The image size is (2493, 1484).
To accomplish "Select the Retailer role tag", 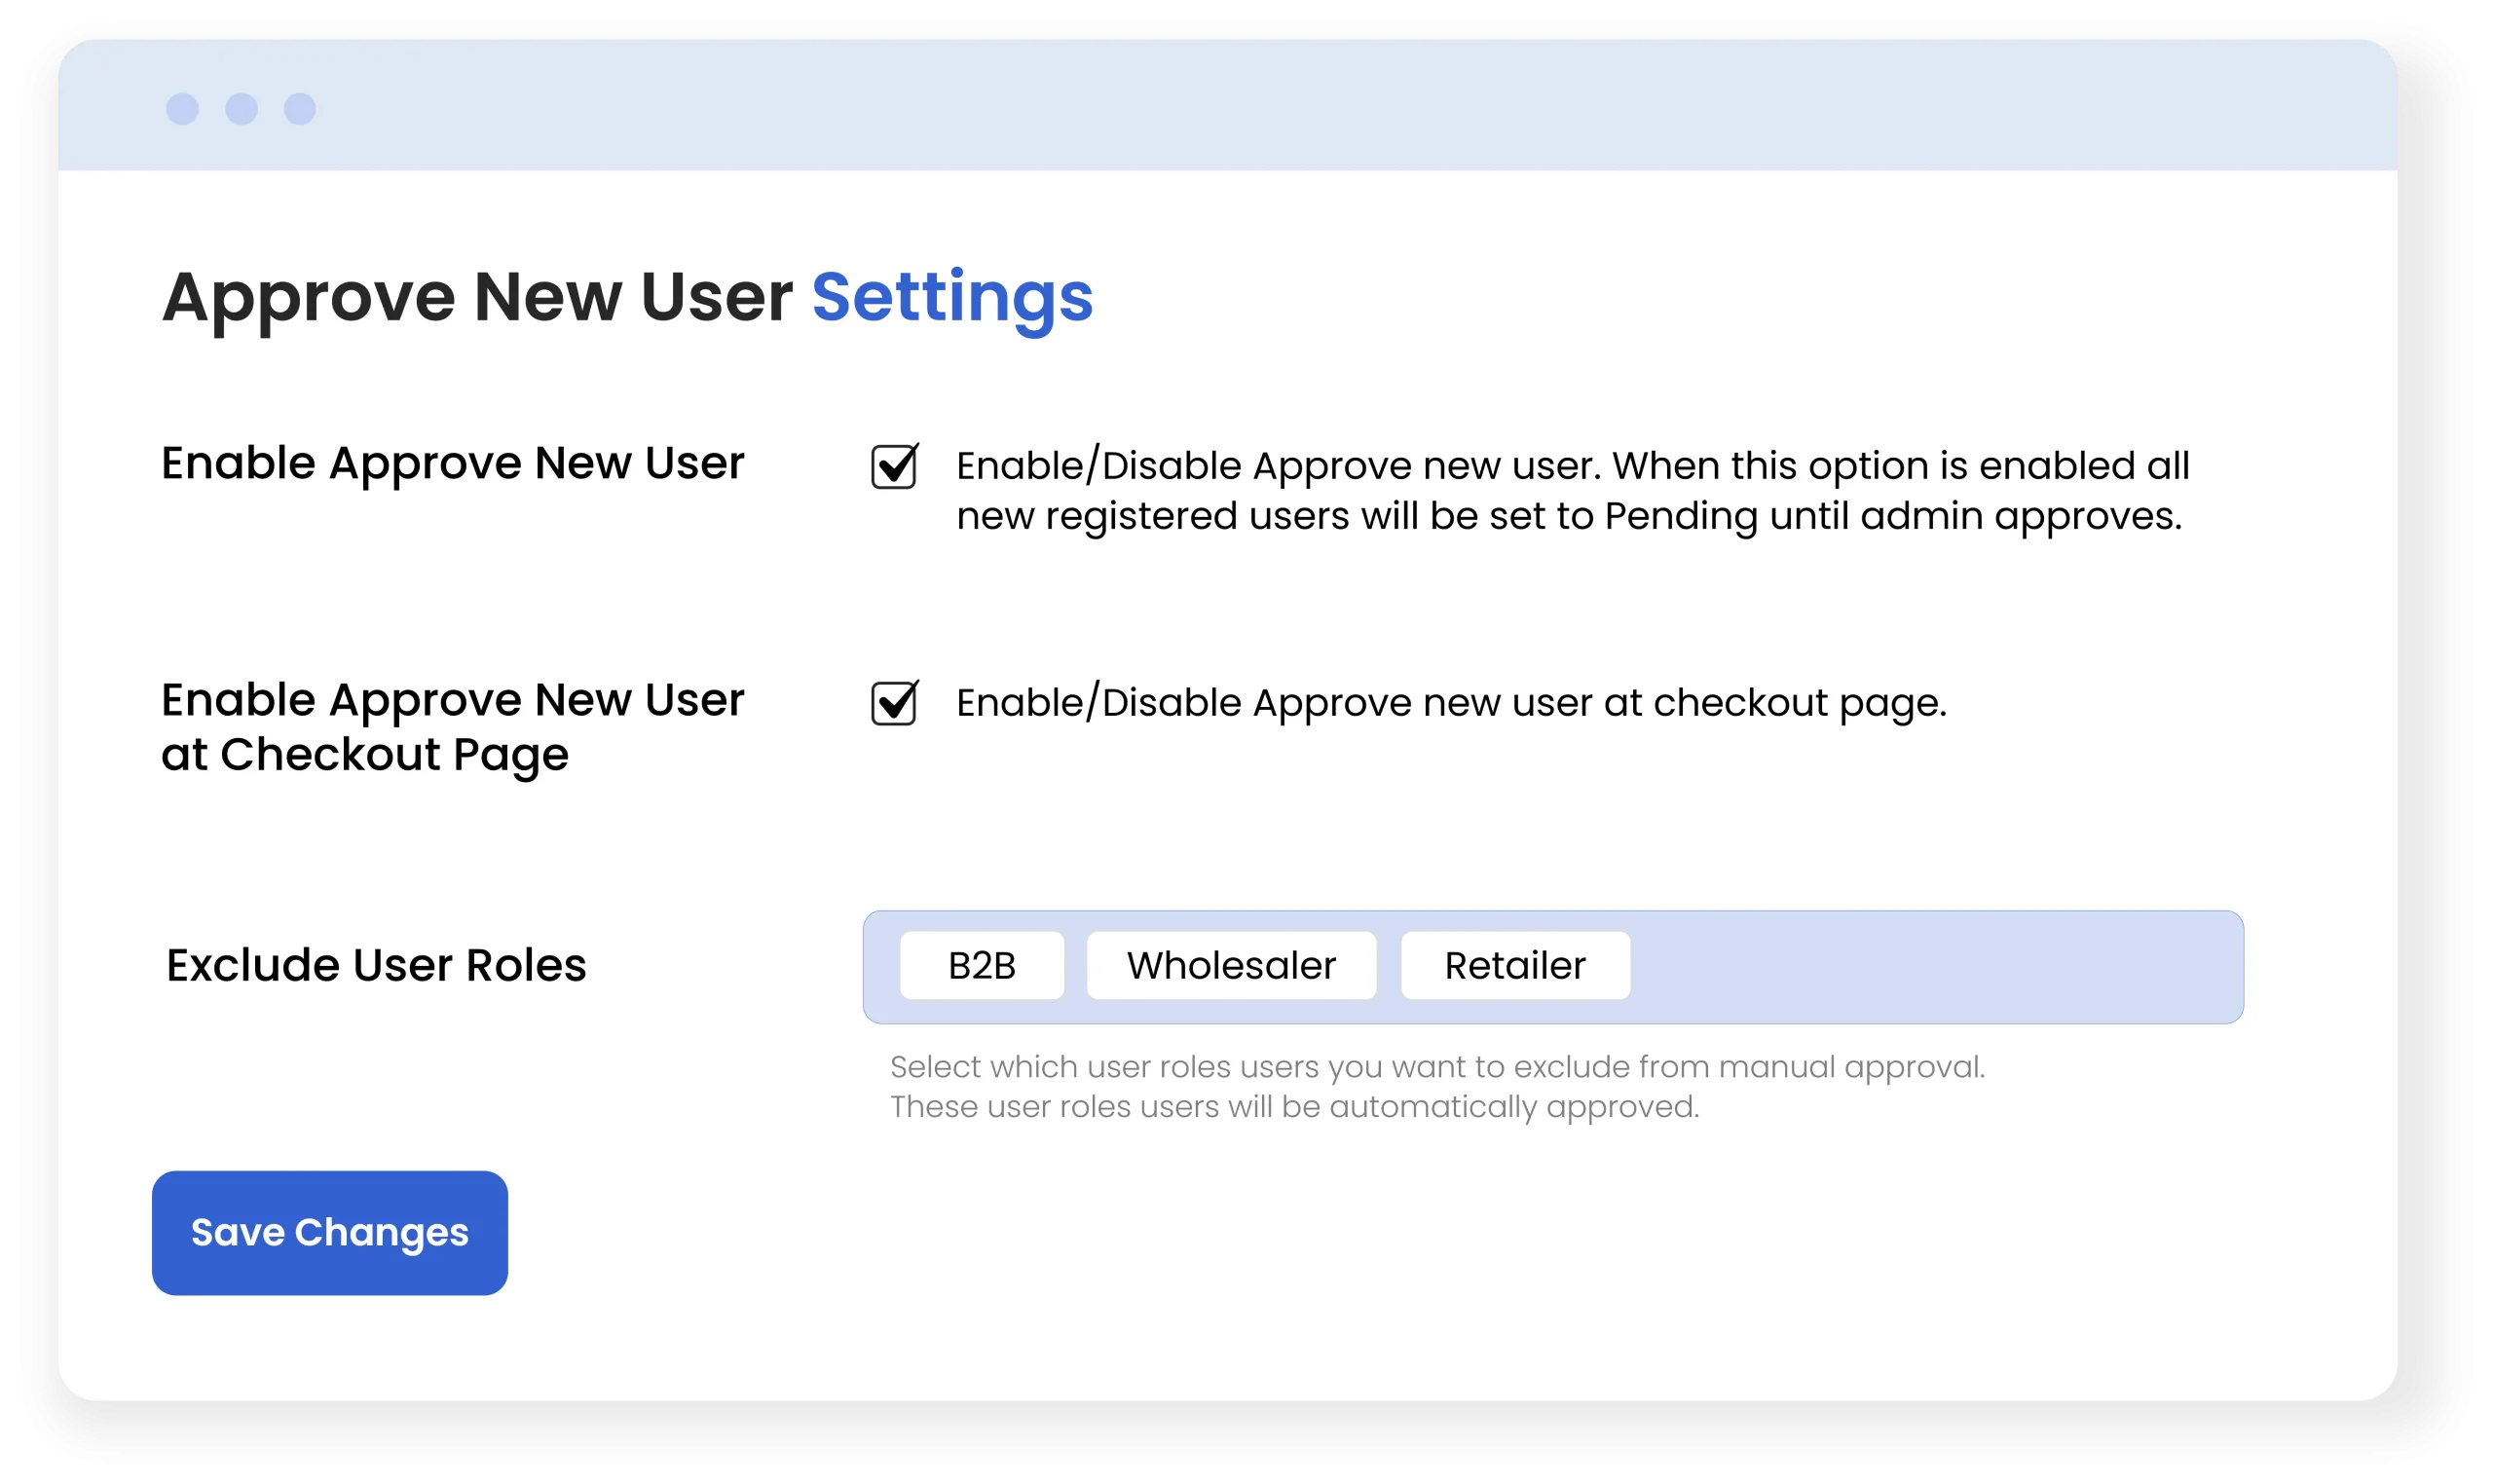I will point(1515,966).
